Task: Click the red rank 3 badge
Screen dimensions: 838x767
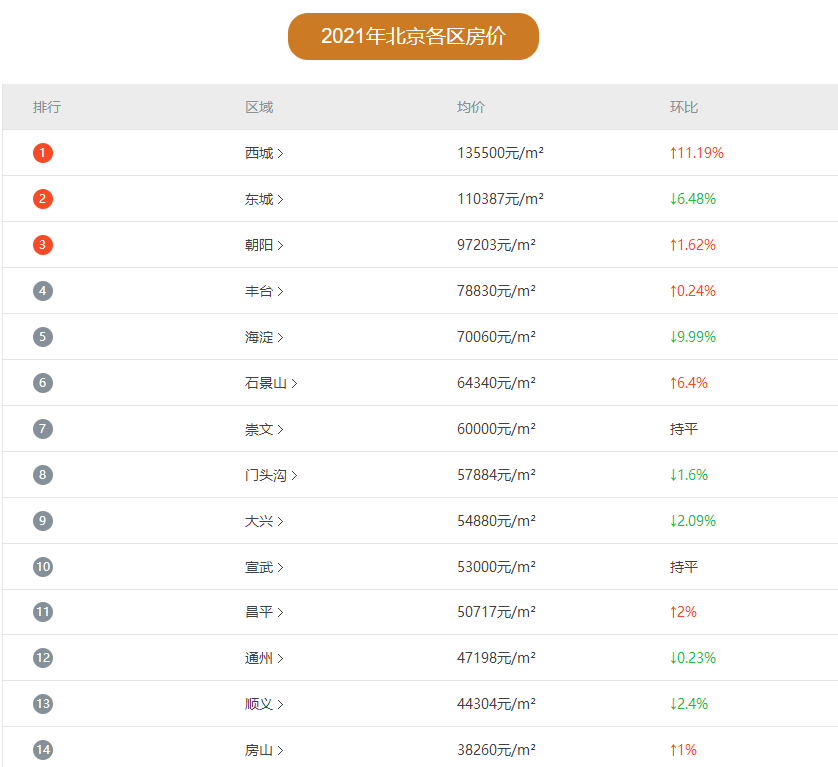Action: tap(42, 245)
